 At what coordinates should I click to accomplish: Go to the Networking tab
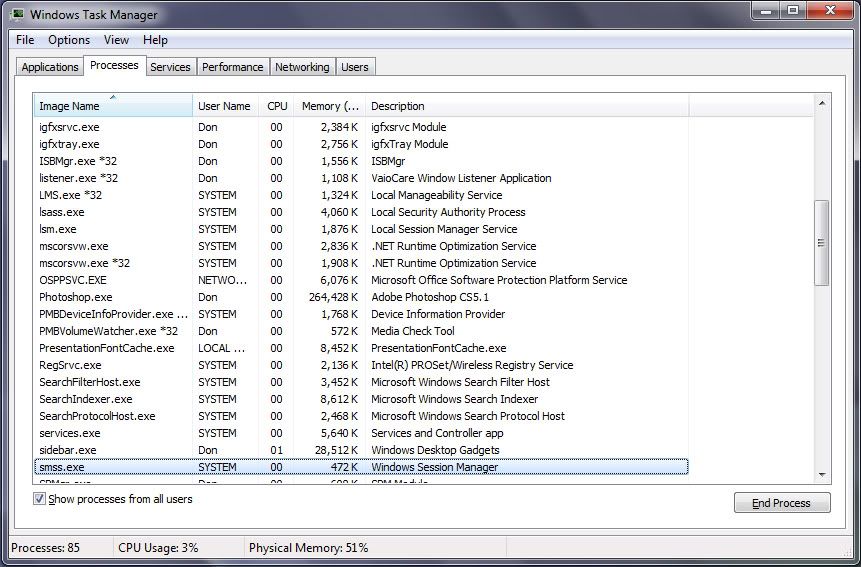302,67
